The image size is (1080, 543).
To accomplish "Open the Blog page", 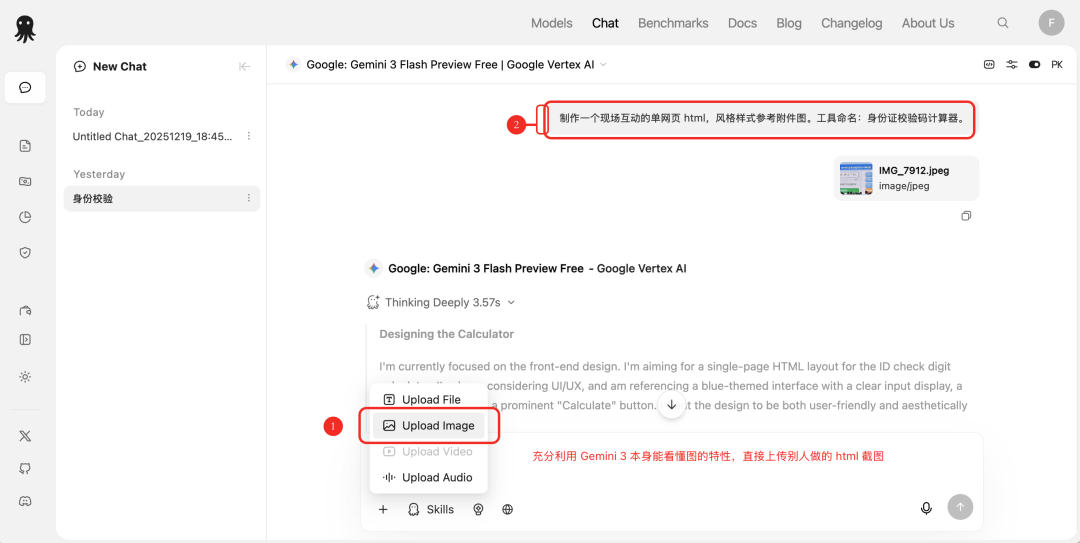I will (x=789, y=23).
